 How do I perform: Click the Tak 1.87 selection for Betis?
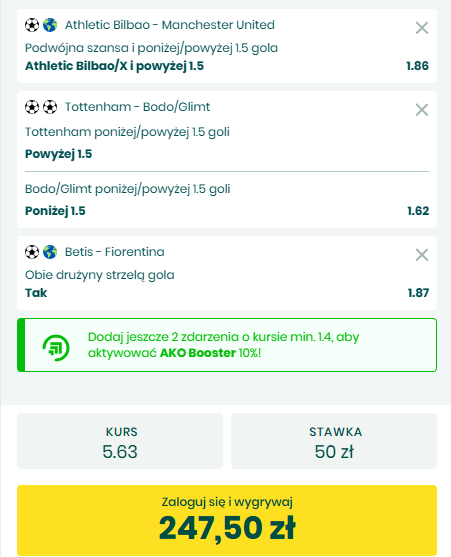[x=227, y=293]
